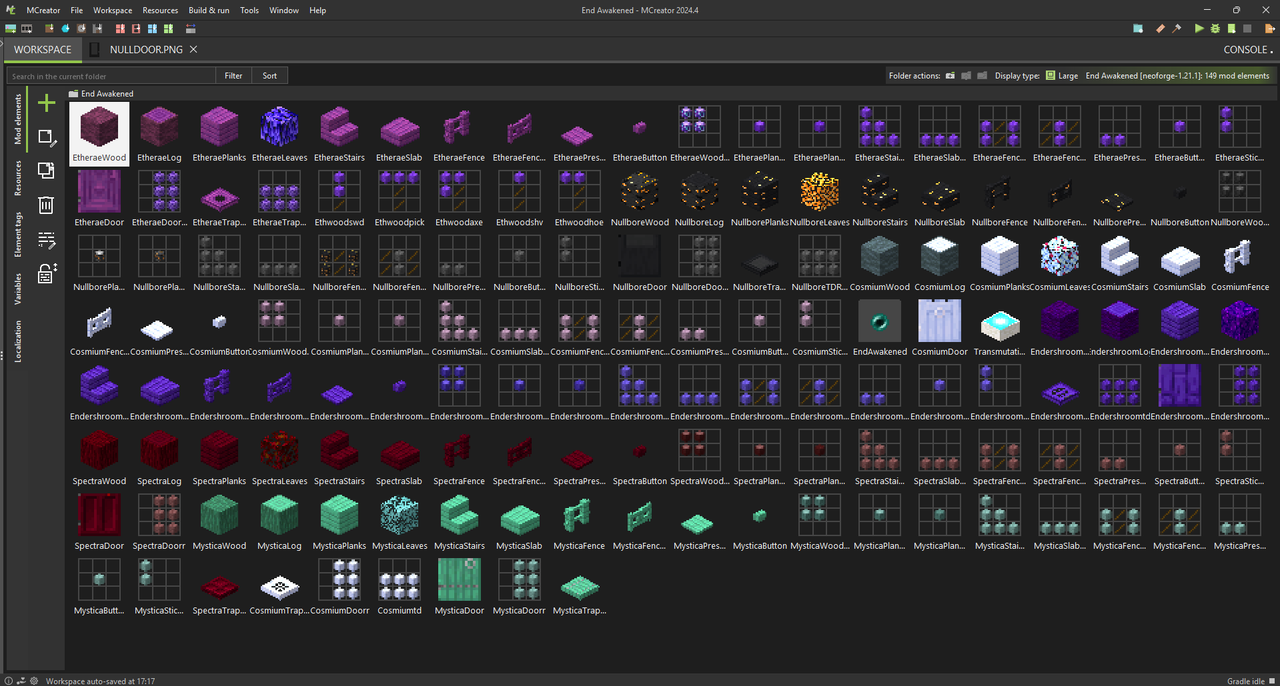Select the Localization side tab
The image size is (1280, 686).
(x=17, y=341)
